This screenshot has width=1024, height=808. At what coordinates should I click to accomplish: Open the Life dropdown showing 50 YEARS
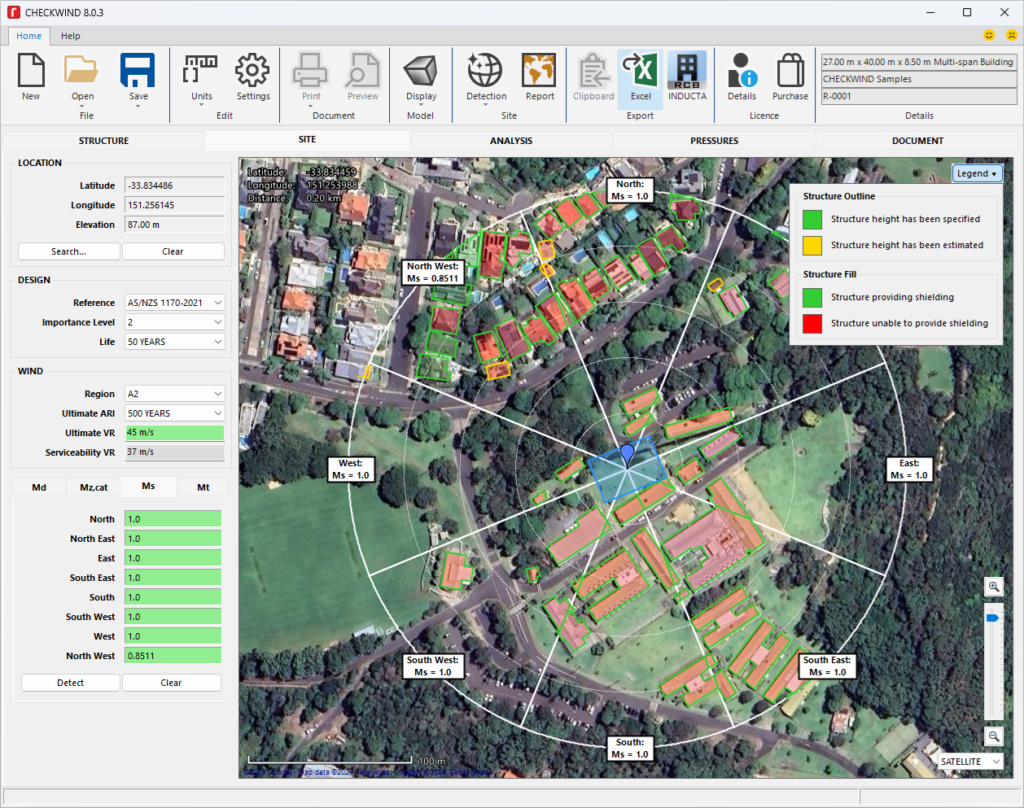point(174,342)
